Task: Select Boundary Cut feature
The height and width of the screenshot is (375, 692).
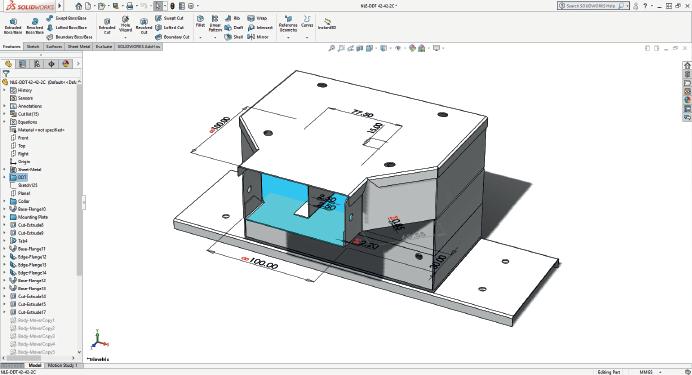Action: click(x=172, y=37)
